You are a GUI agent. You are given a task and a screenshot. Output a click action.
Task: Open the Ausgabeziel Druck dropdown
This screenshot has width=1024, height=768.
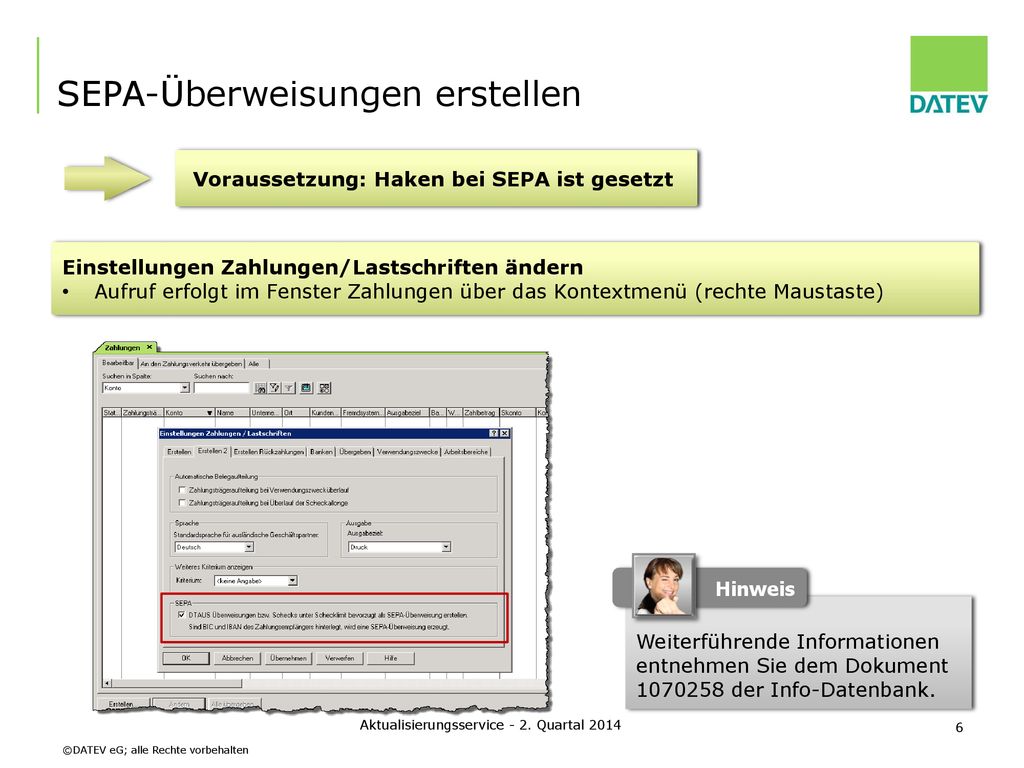point(446,547)
